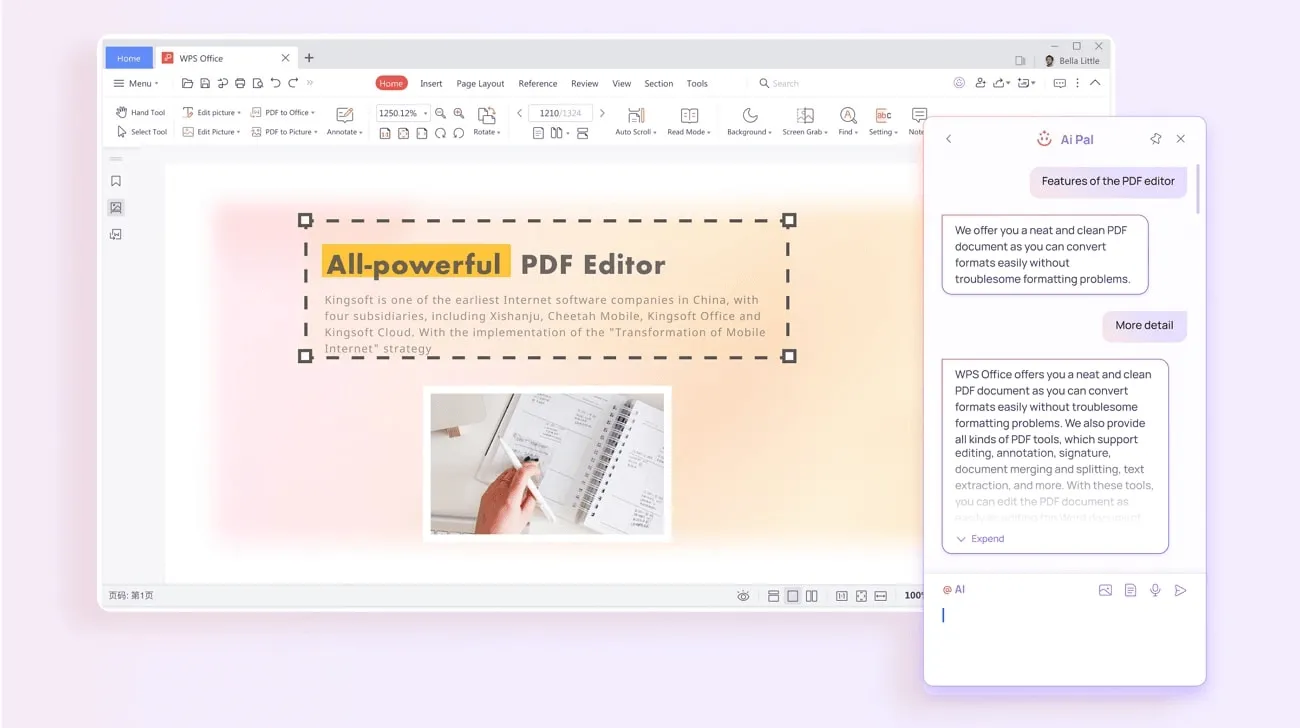Click the Expend link in Ai Pal
Image resolution: width=1300 pixels, height=728 pixels.
coord(980,538)
